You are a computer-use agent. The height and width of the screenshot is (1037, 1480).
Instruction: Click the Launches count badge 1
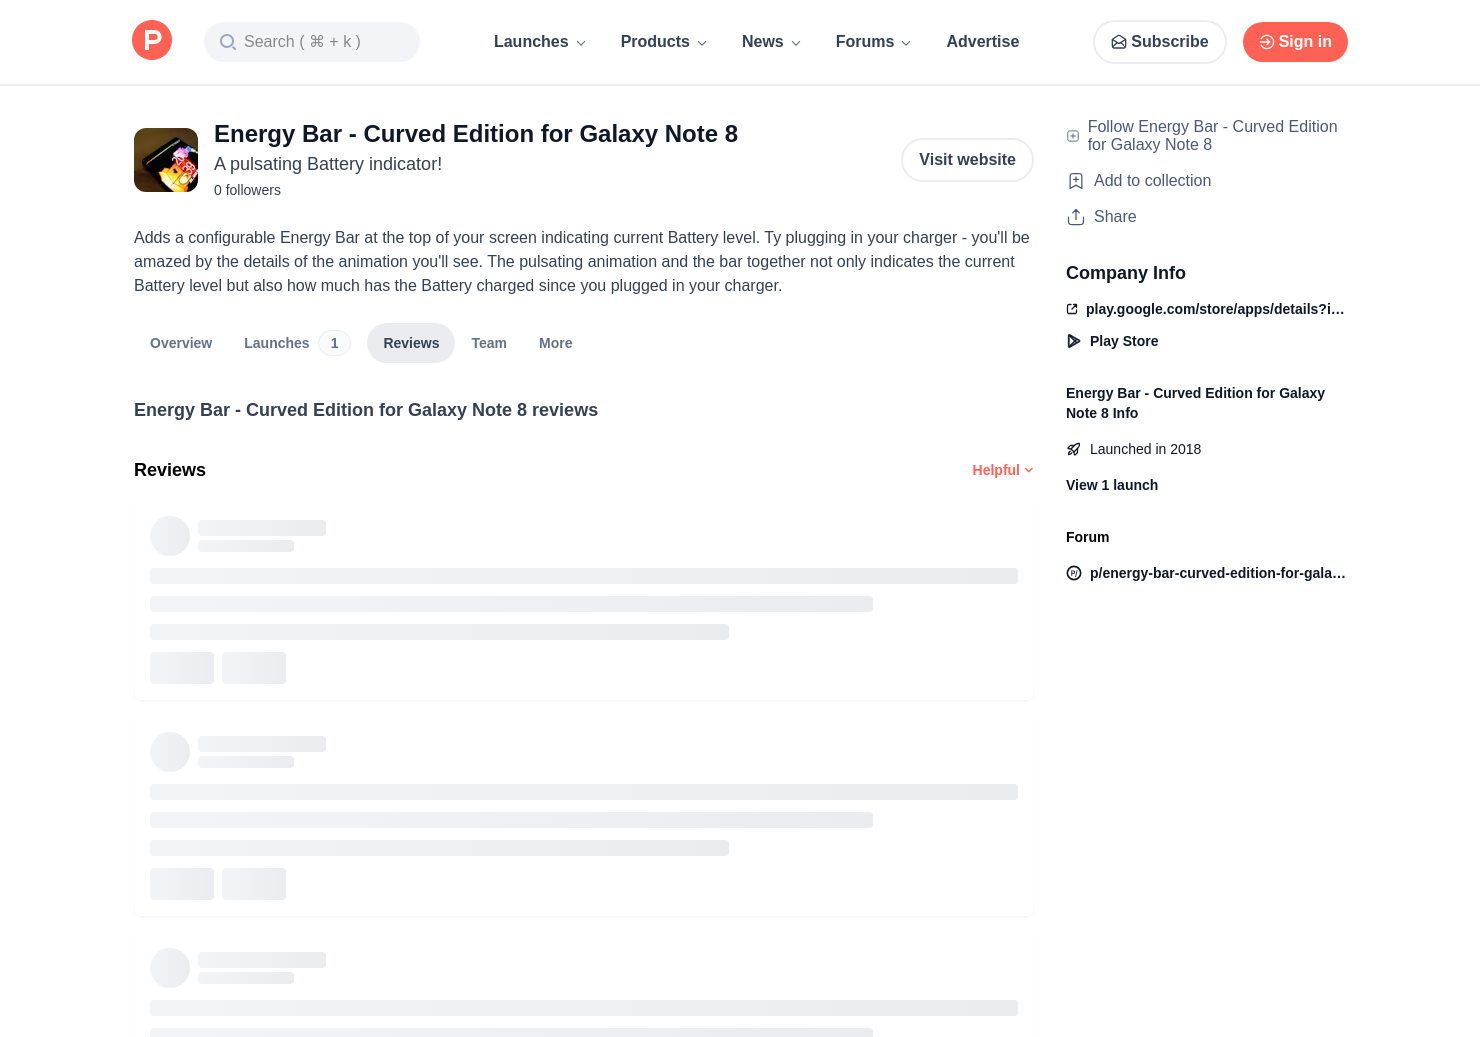[x=334, y=343]
